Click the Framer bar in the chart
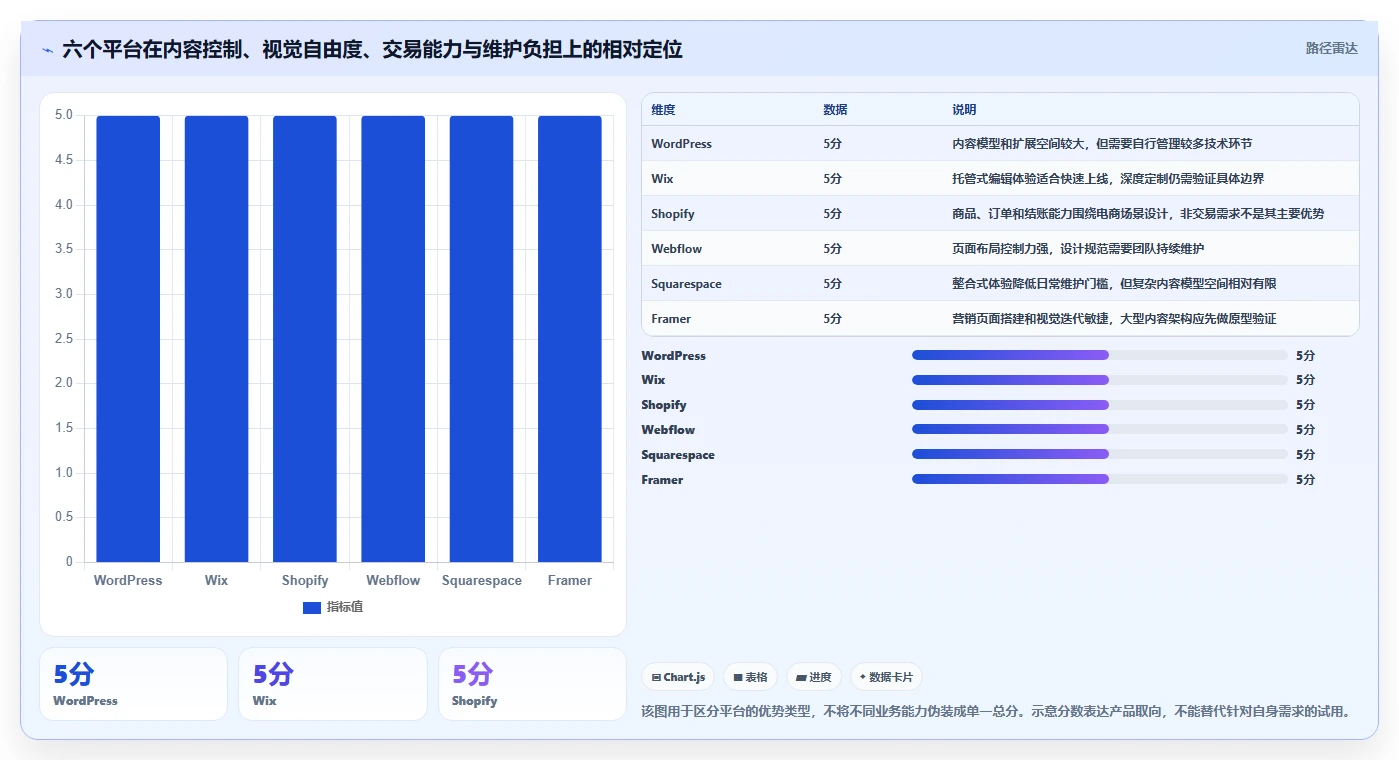 570,338
